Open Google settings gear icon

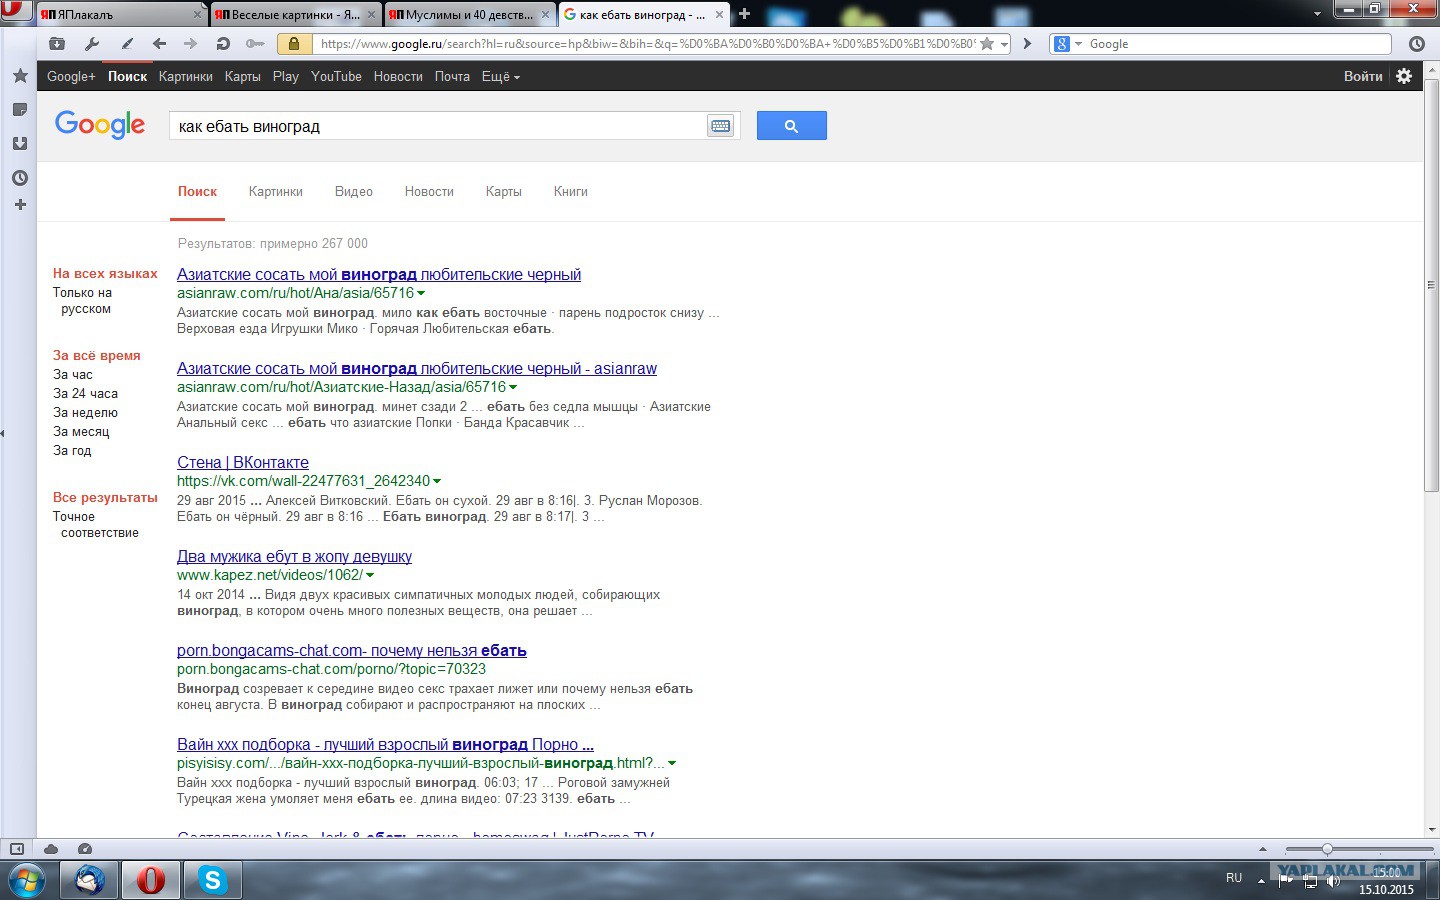1404,76
